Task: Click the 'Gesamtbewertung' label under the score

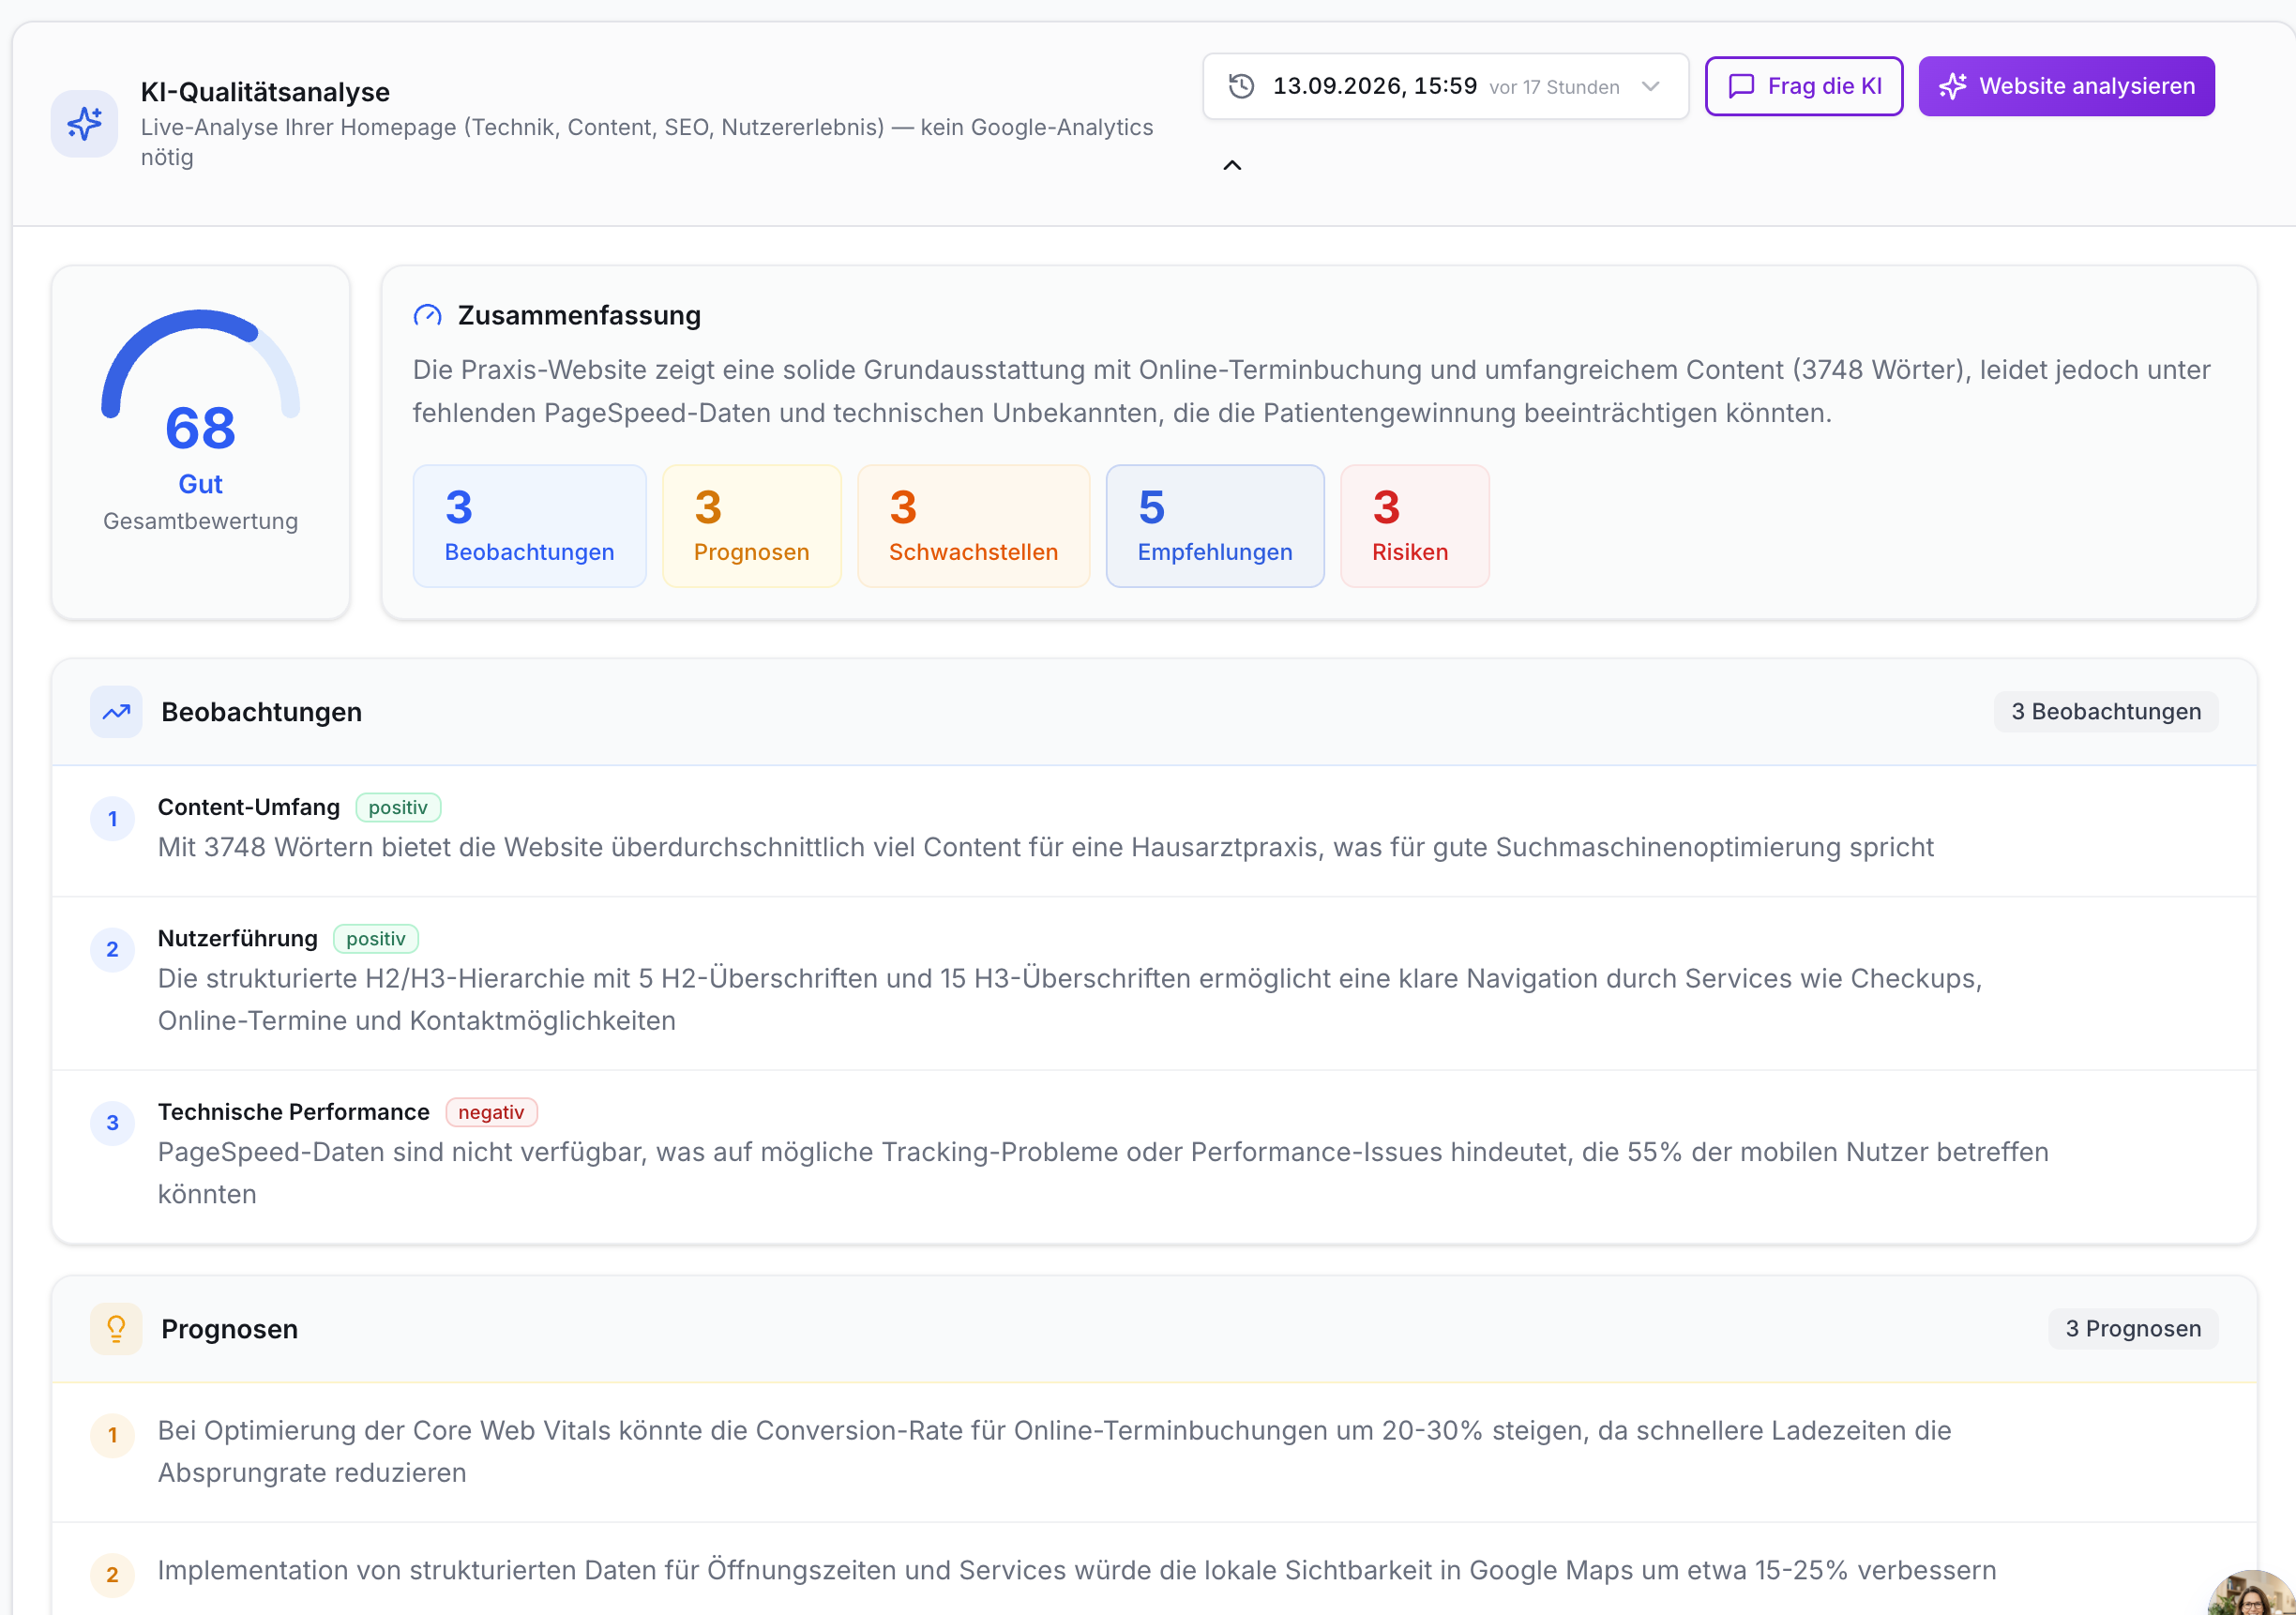Action: click(200, 522)
